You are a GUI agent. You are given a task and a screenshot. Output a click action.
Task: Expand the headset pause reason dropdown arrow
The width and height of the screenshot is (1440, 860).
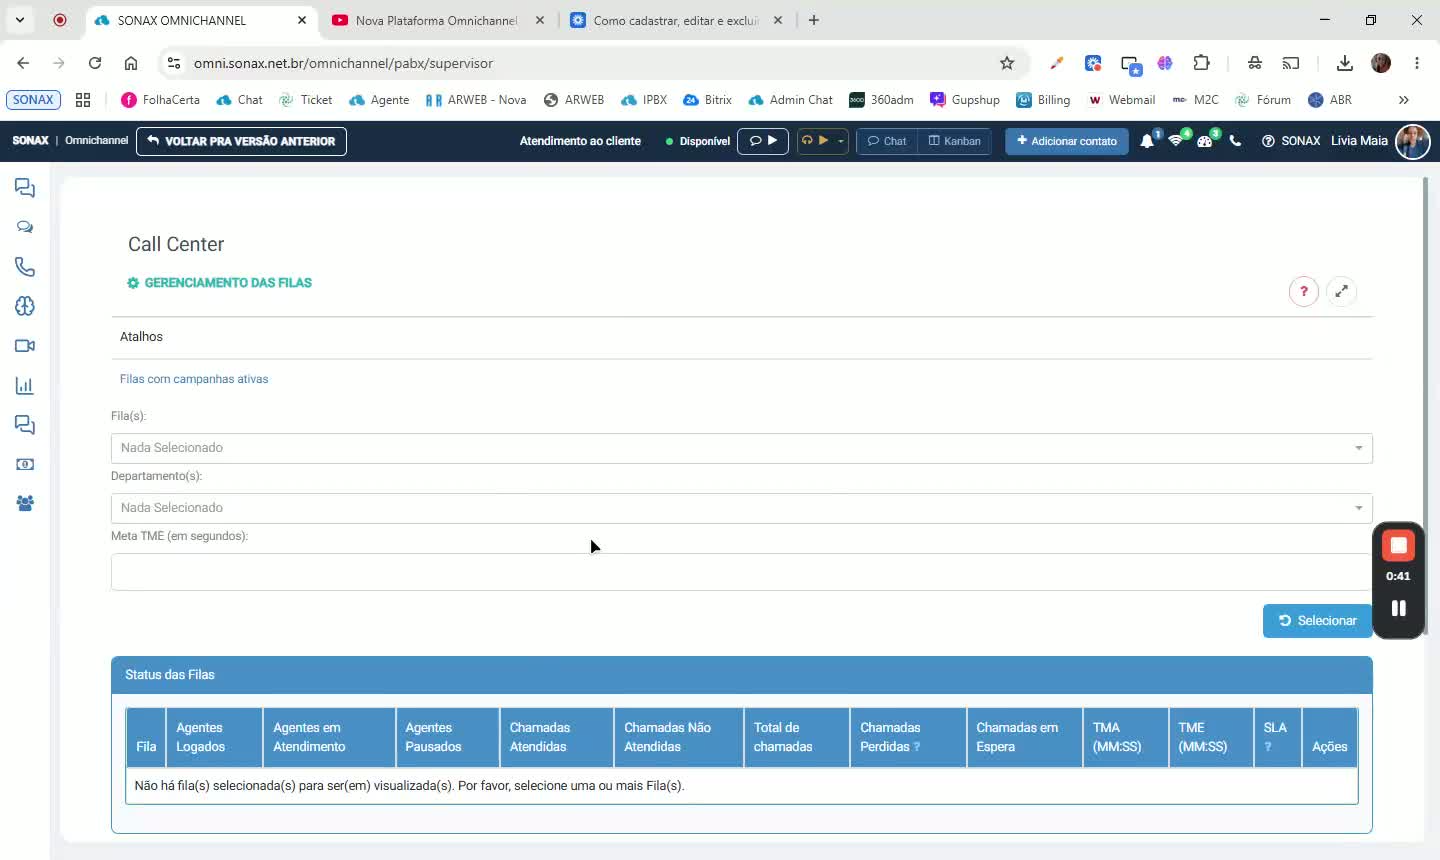click(x=841, y=141)
